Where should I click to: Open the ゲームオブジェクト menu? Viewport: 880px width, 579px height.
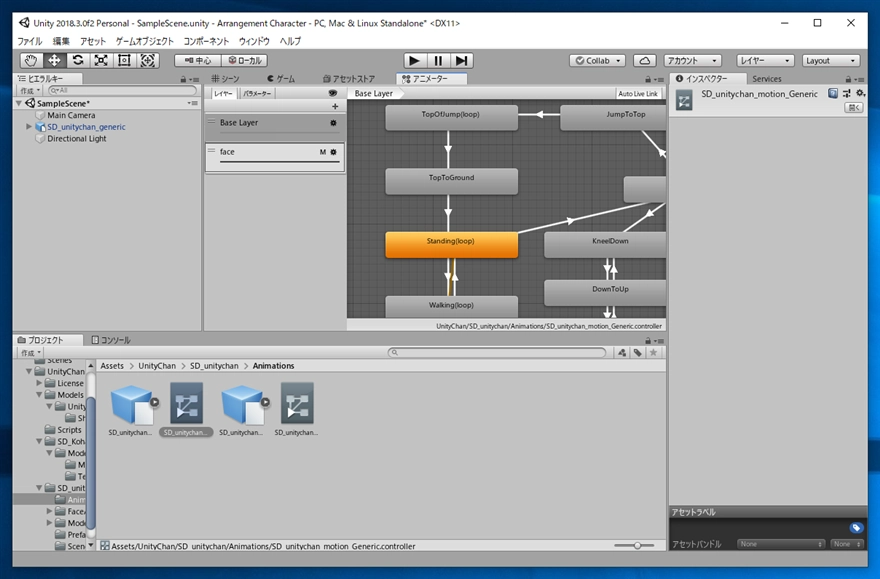coord(144,41)
